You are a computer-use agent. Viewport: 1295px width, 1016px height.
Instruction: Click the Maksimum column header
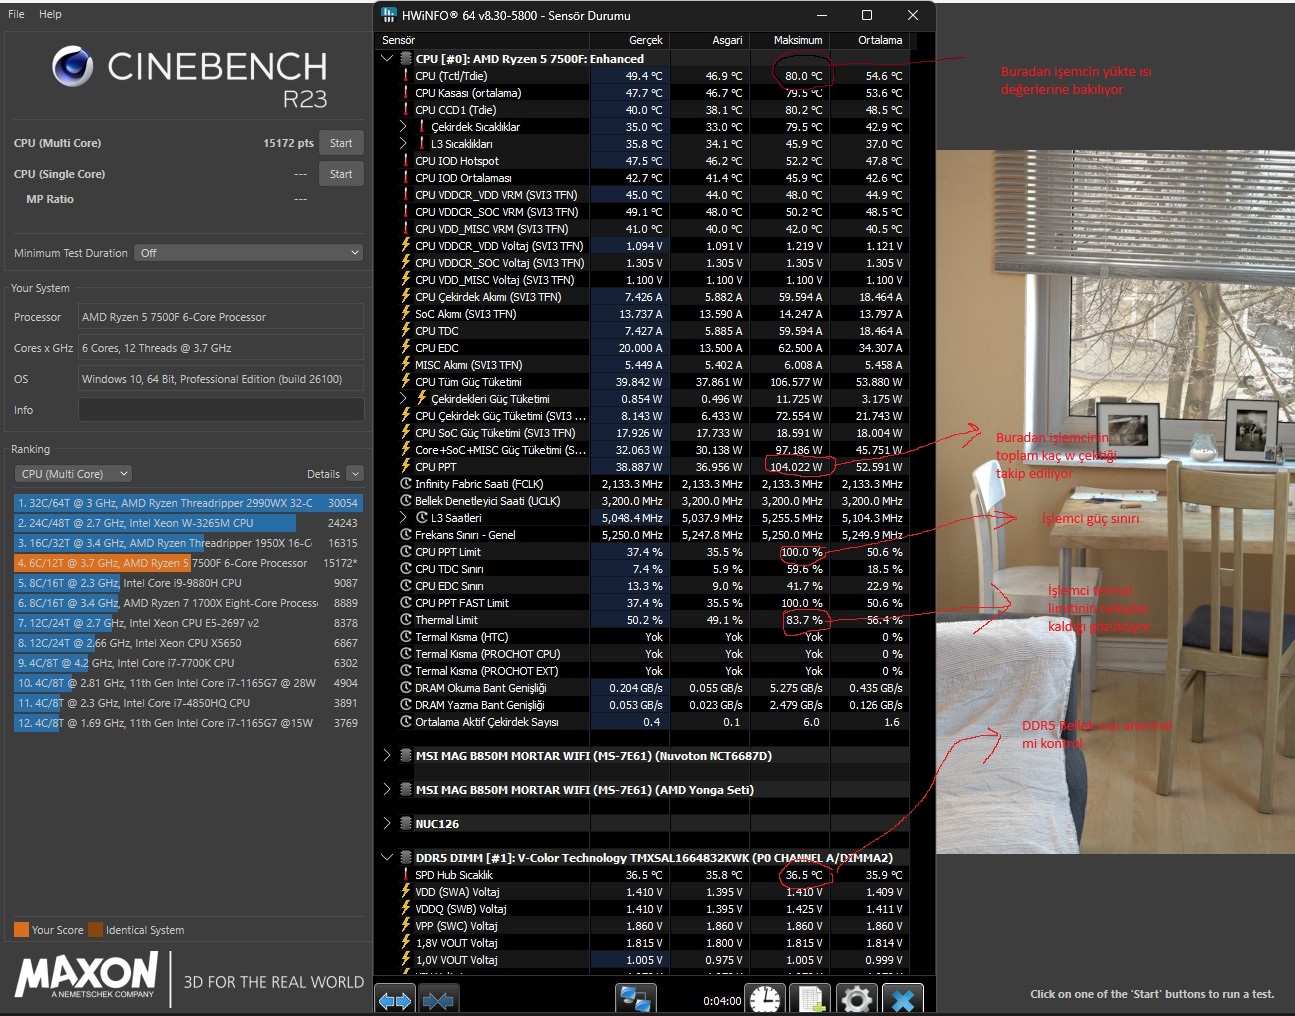pos(789,40)
